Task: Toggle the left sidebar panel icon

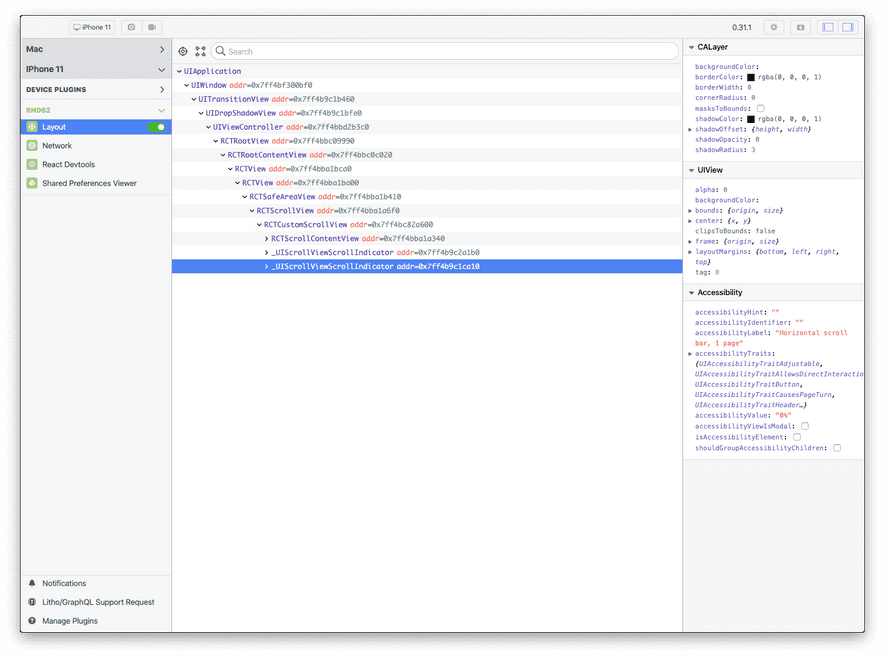Action: pos(828,27)
